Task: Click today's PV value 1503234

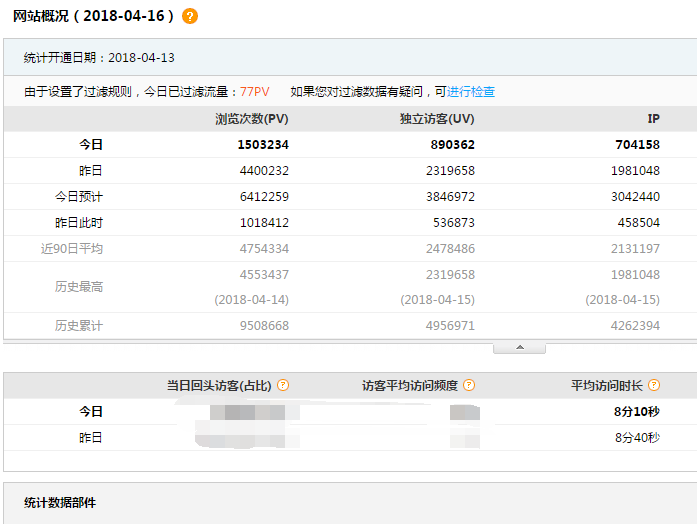Action: 263,145
